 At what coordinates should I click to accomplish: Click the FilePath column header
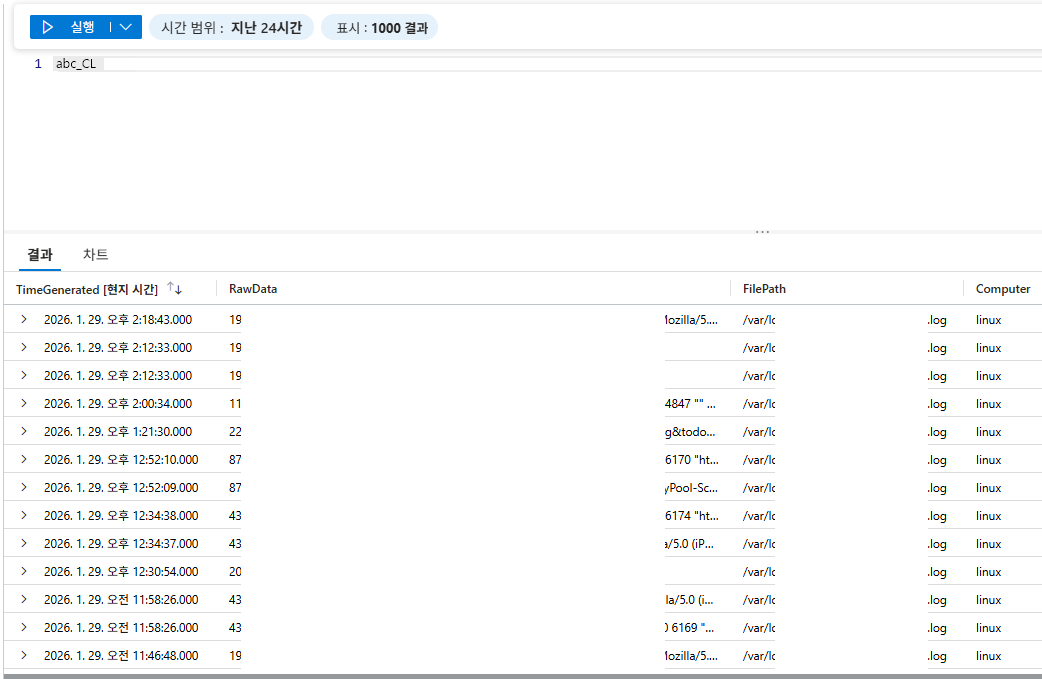pyautogui.click(x=764, y=289)
